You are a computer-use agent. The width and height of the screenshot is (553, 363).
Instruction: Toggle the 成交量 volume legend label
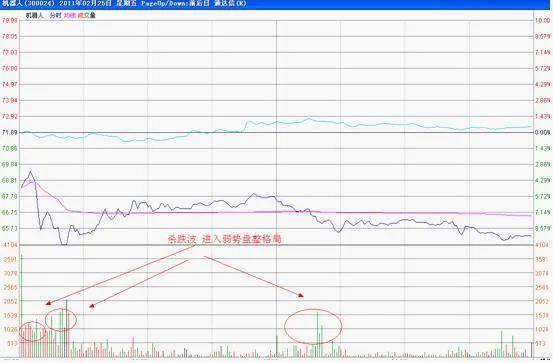[x=87, y=15]
